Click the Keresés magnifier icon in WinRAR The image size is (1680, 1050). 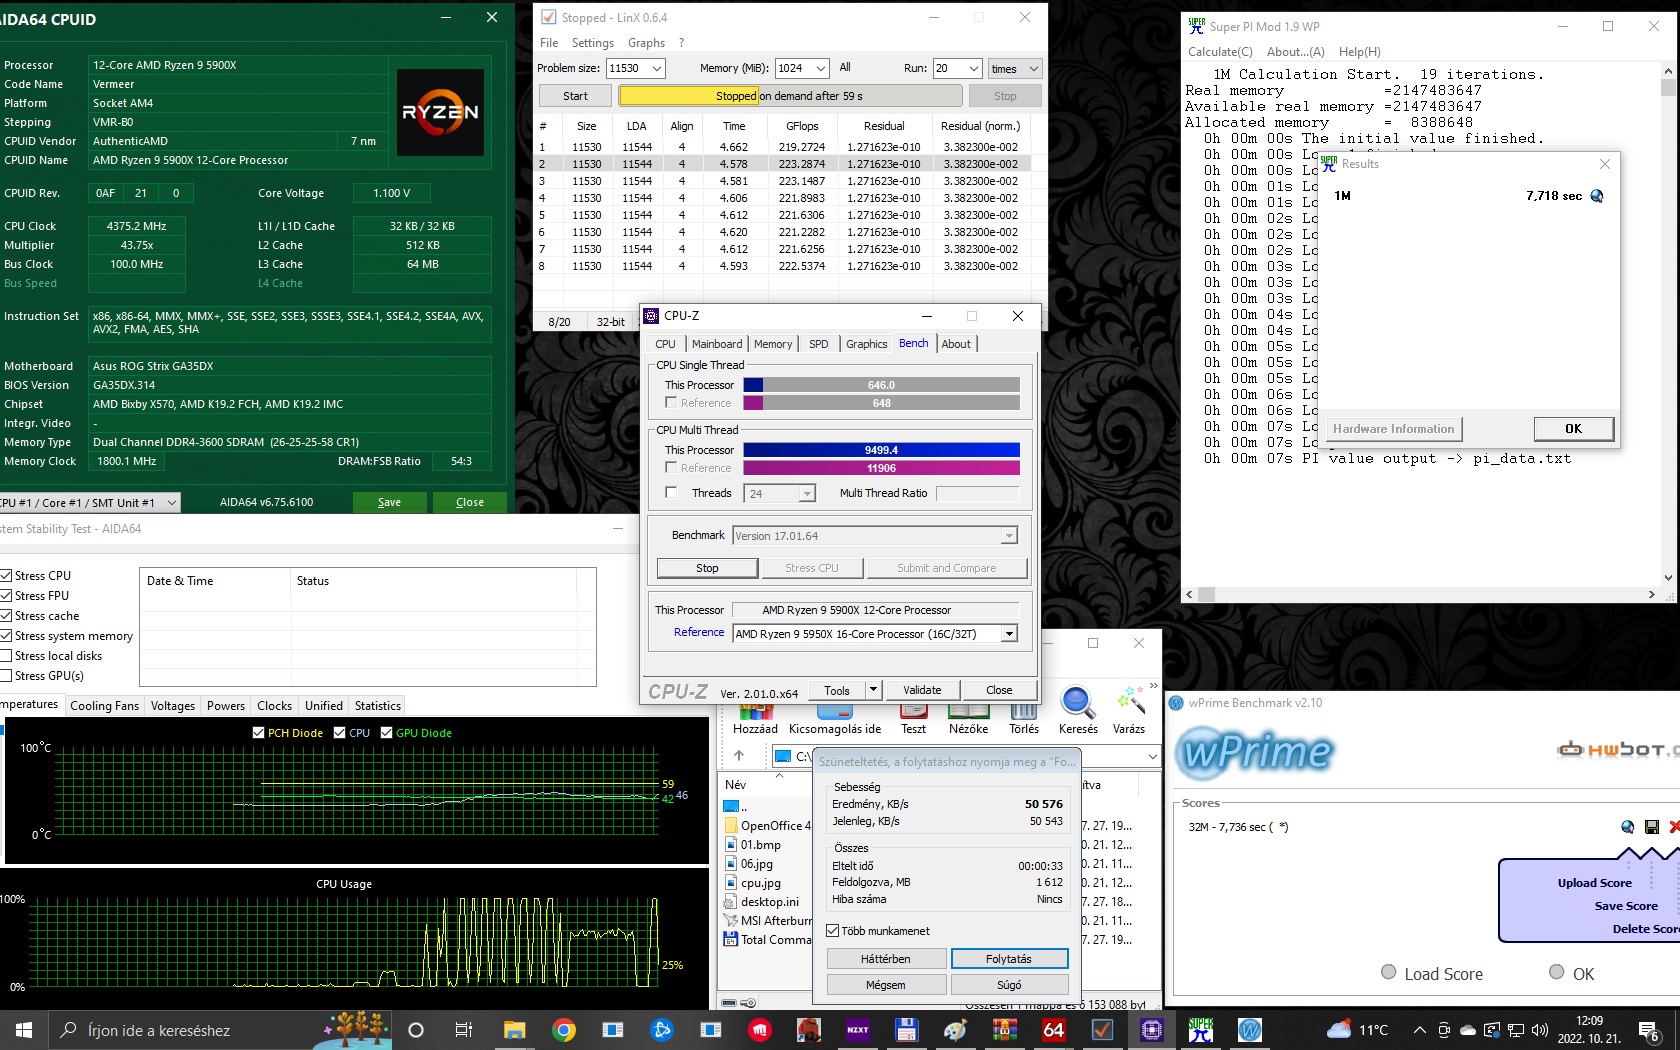(x=1077, y=703)
